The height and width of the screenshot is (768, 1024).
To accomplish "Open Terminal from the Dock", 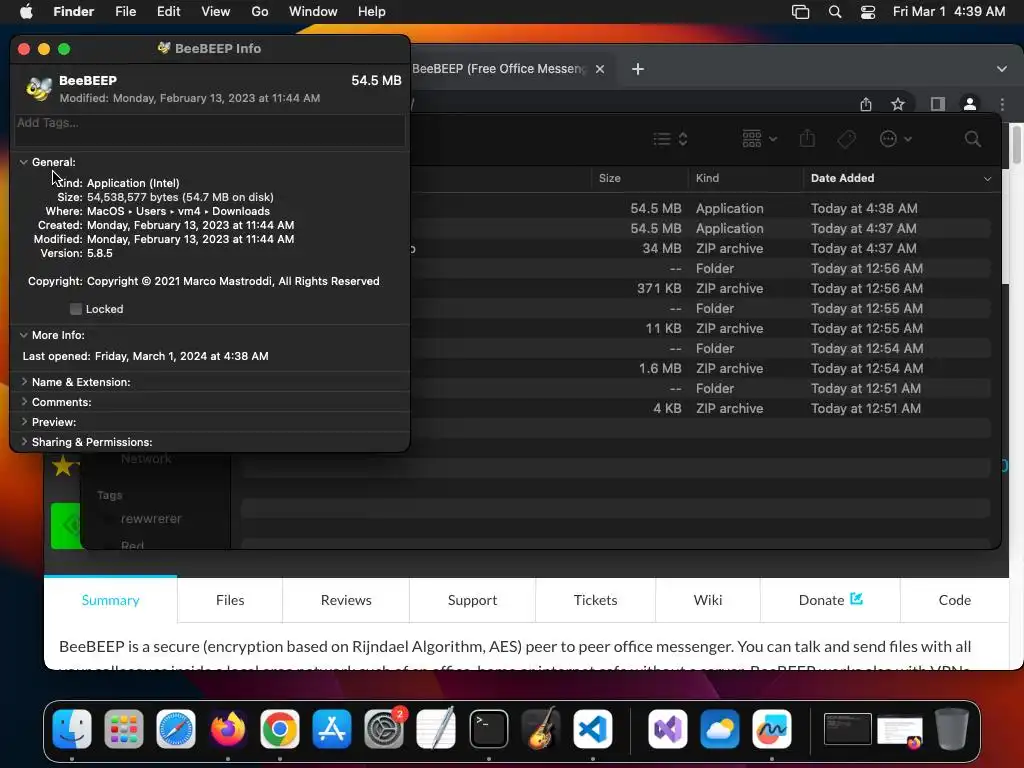I will point(488,729).
